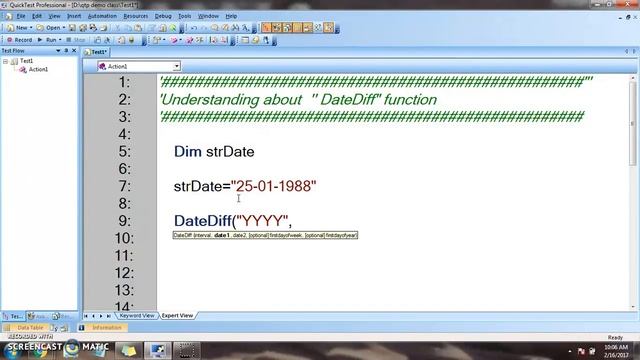640x360 pixels.
Task: Click the first-tab navigation arrow
Action: pos(86,316)
